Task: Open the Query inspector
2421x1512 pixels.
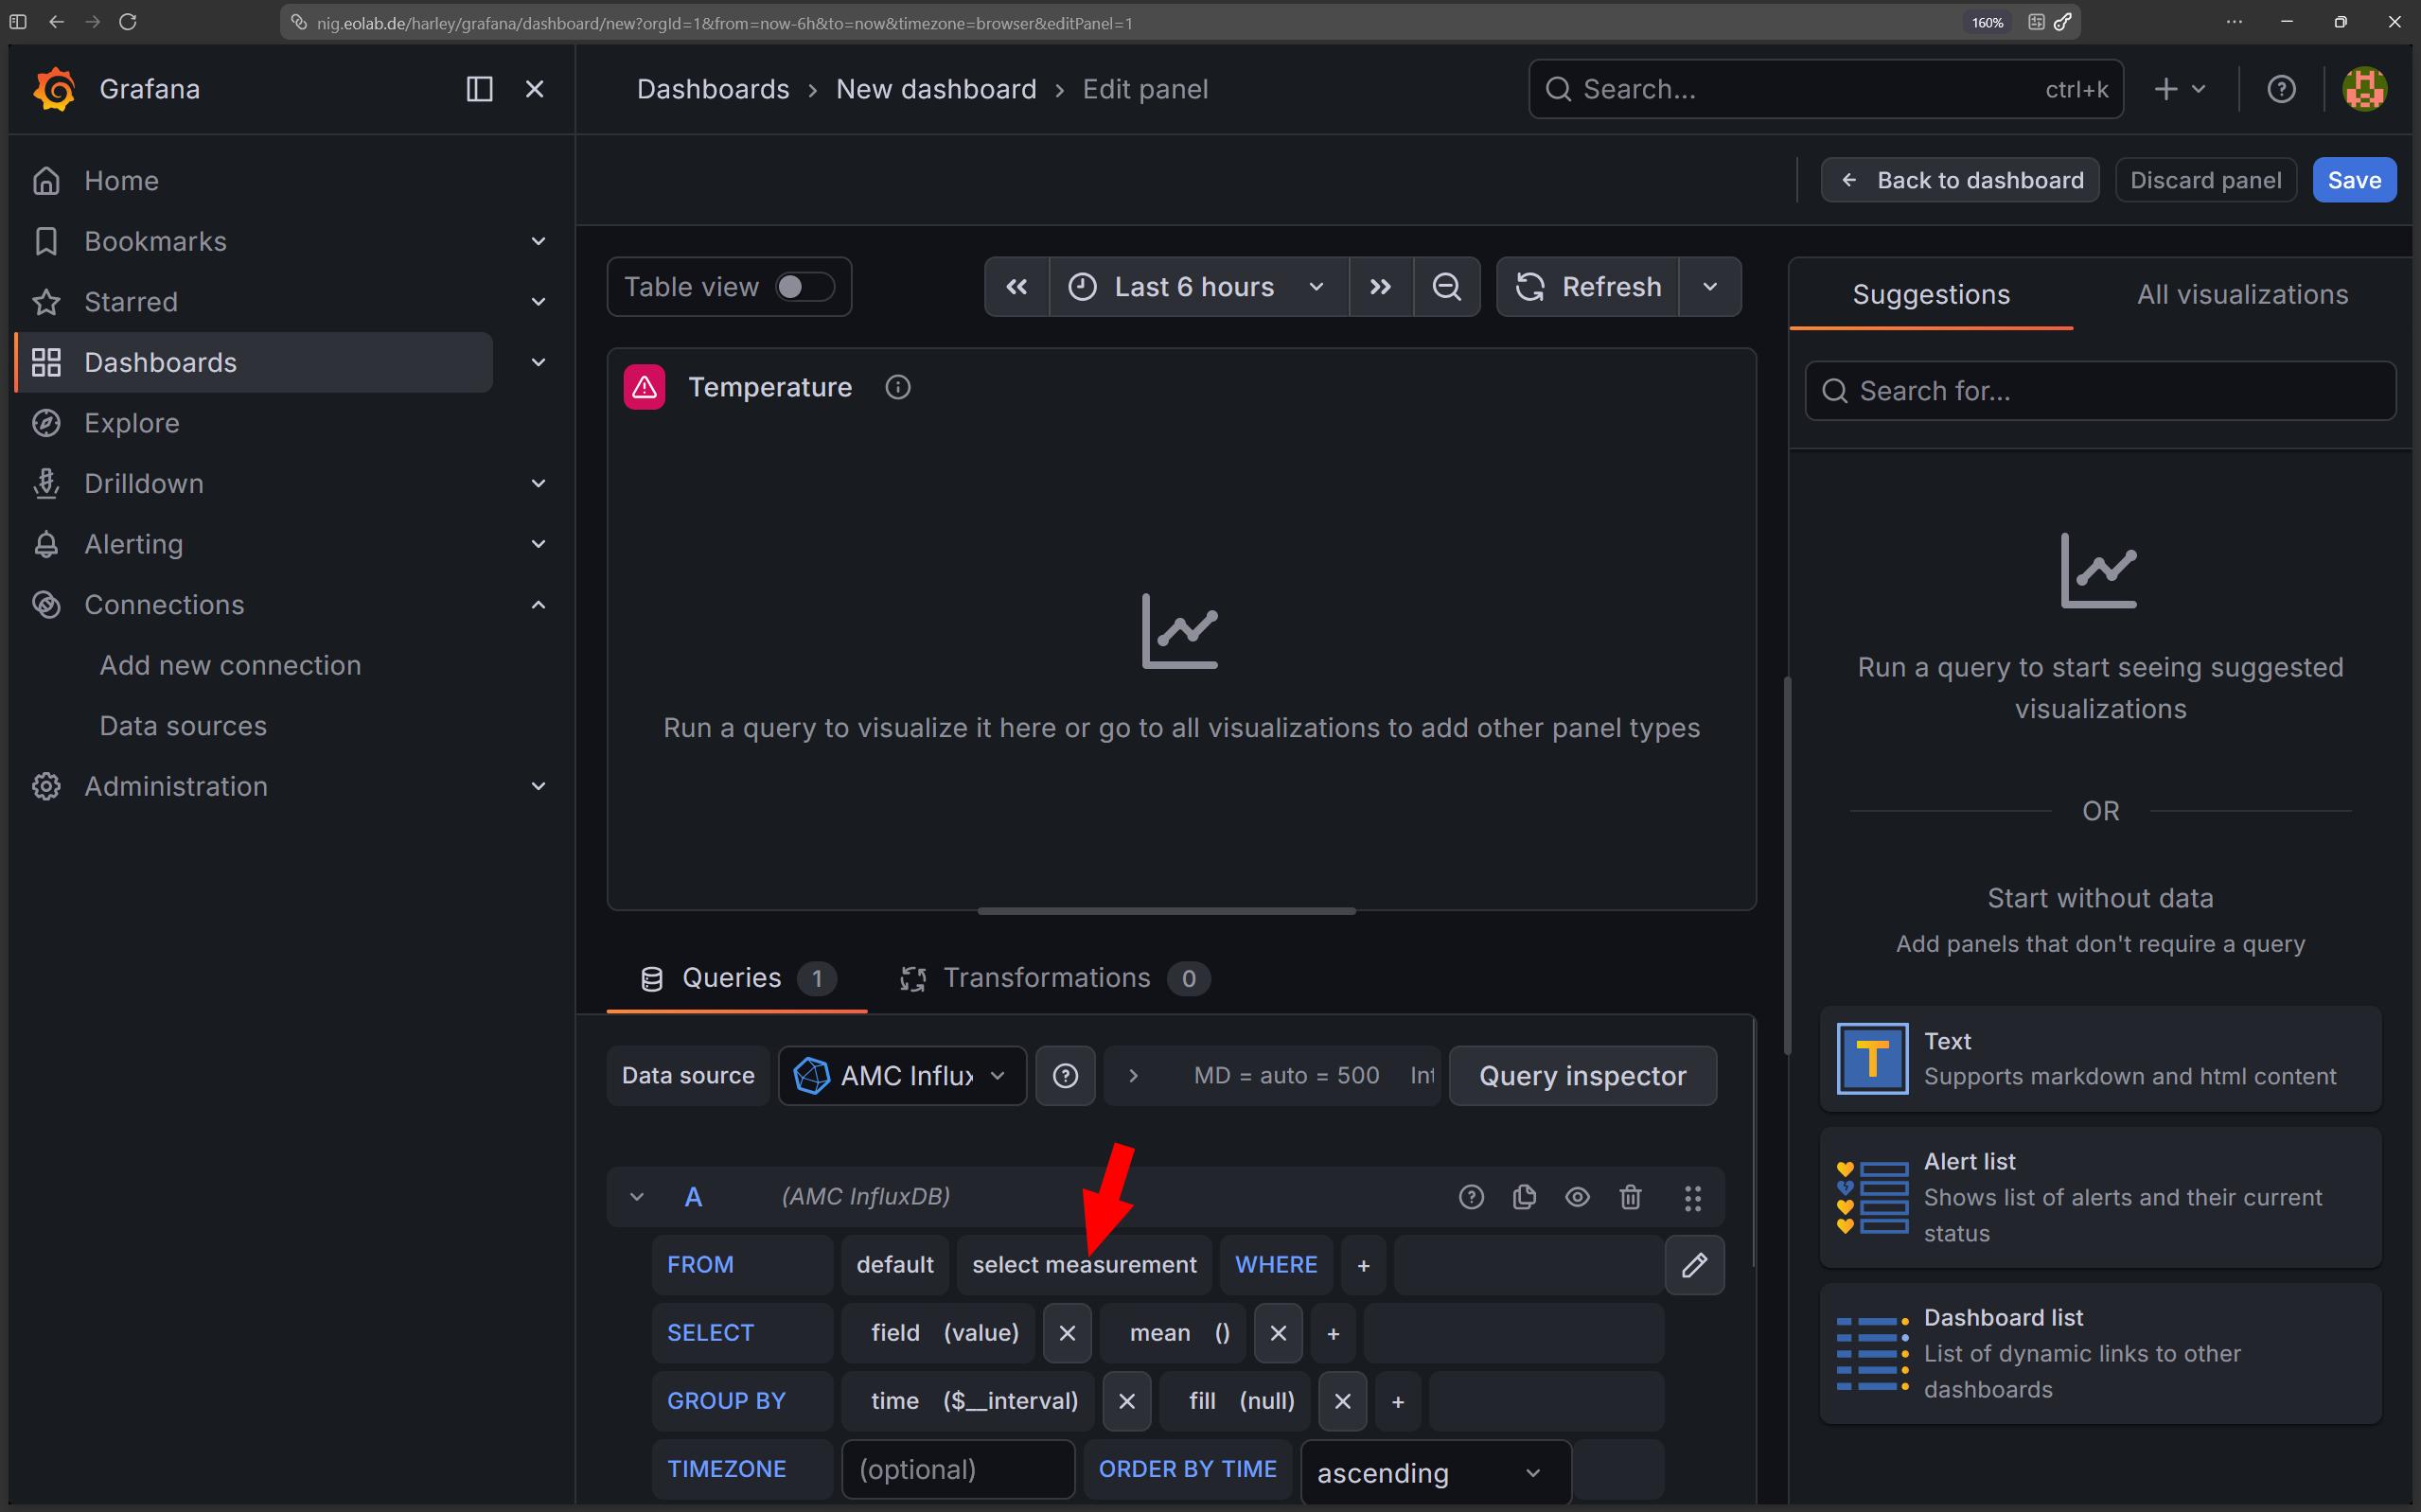Action: [x=1582, y=1076]
